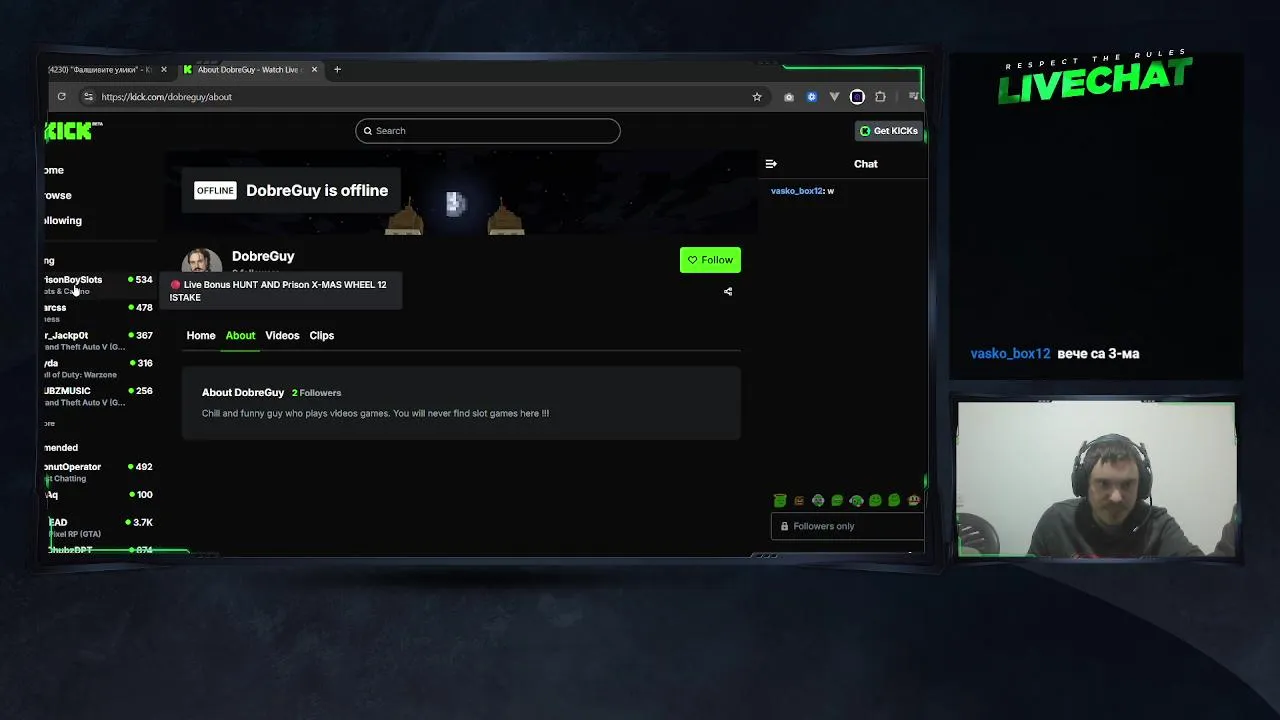
Task: Open Following in the left sidebar
Action: [x=62, y=220]
